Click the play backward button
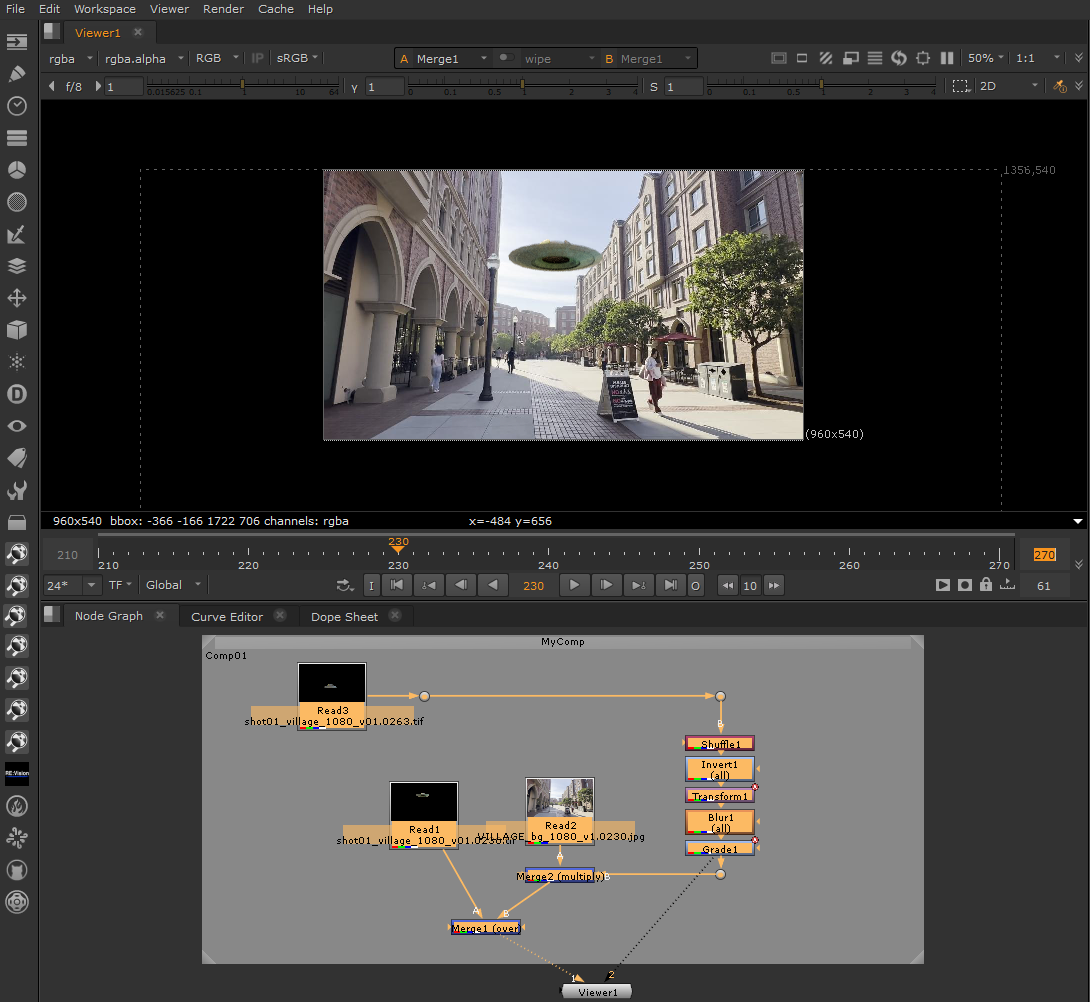The width and height of the screenshot is (1090, 1002). tap(493, 585)
